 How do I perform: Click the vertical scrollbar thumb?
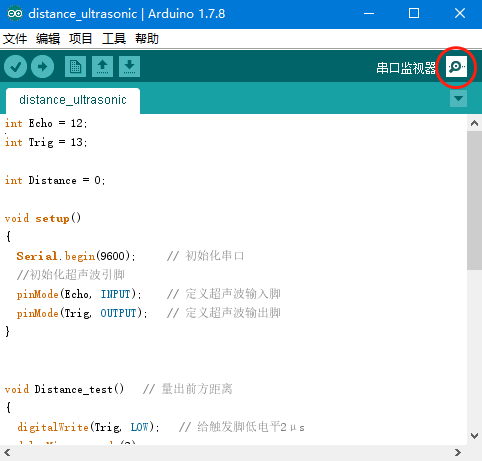pos(474,200)
